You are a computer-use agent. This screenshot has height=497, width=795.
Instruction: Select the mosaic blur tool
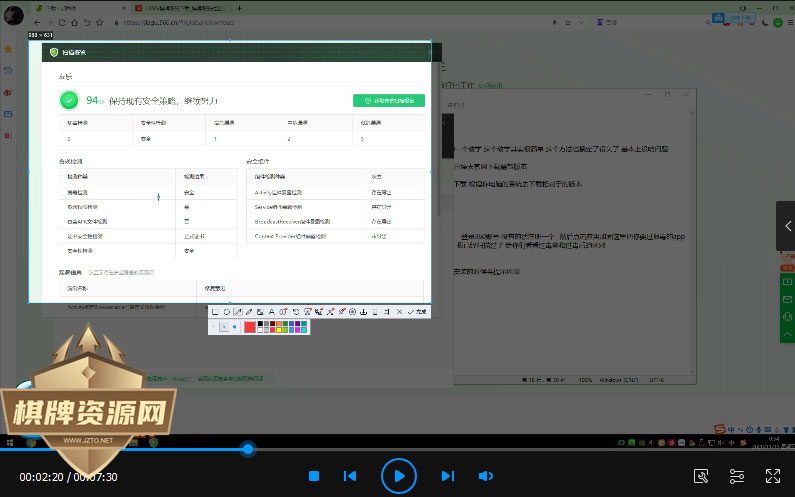tap(260, 312)
